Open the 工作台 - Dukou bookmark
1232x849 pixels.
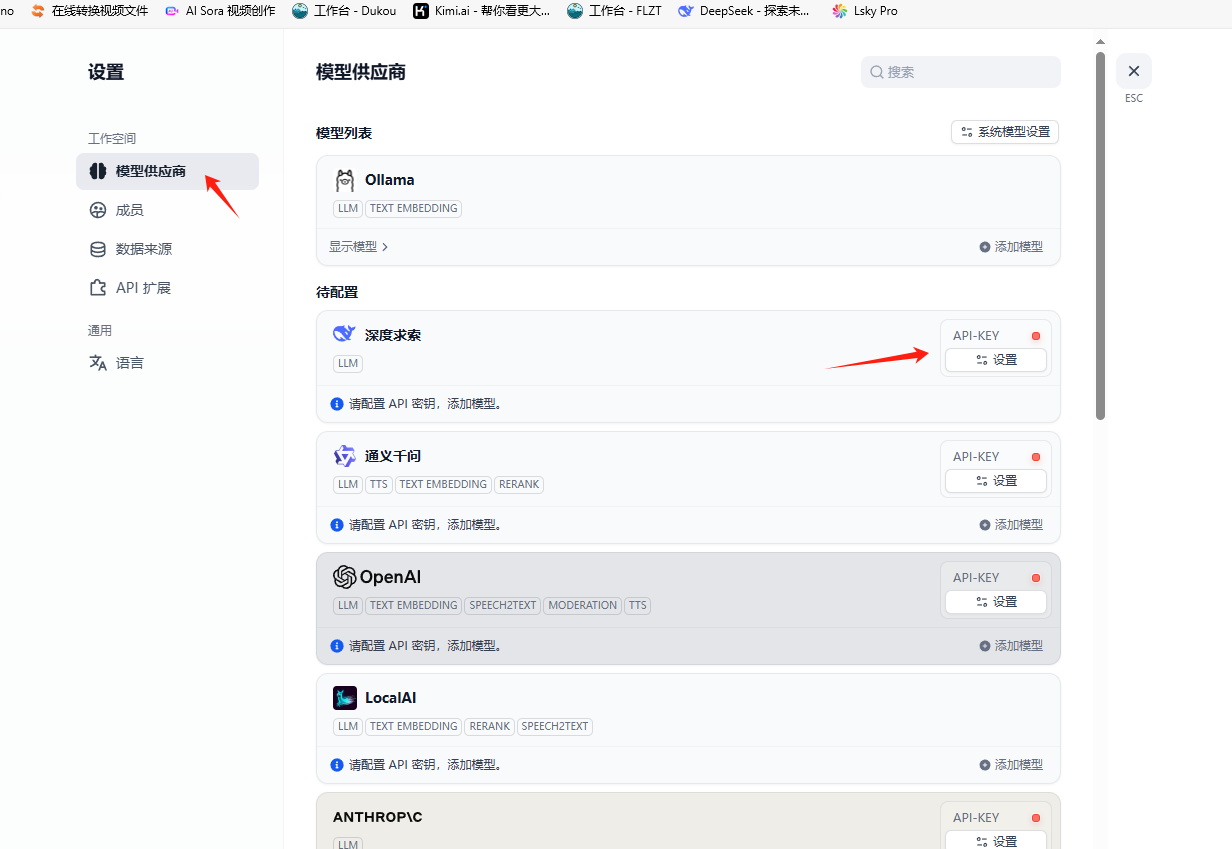click(345, 11)
